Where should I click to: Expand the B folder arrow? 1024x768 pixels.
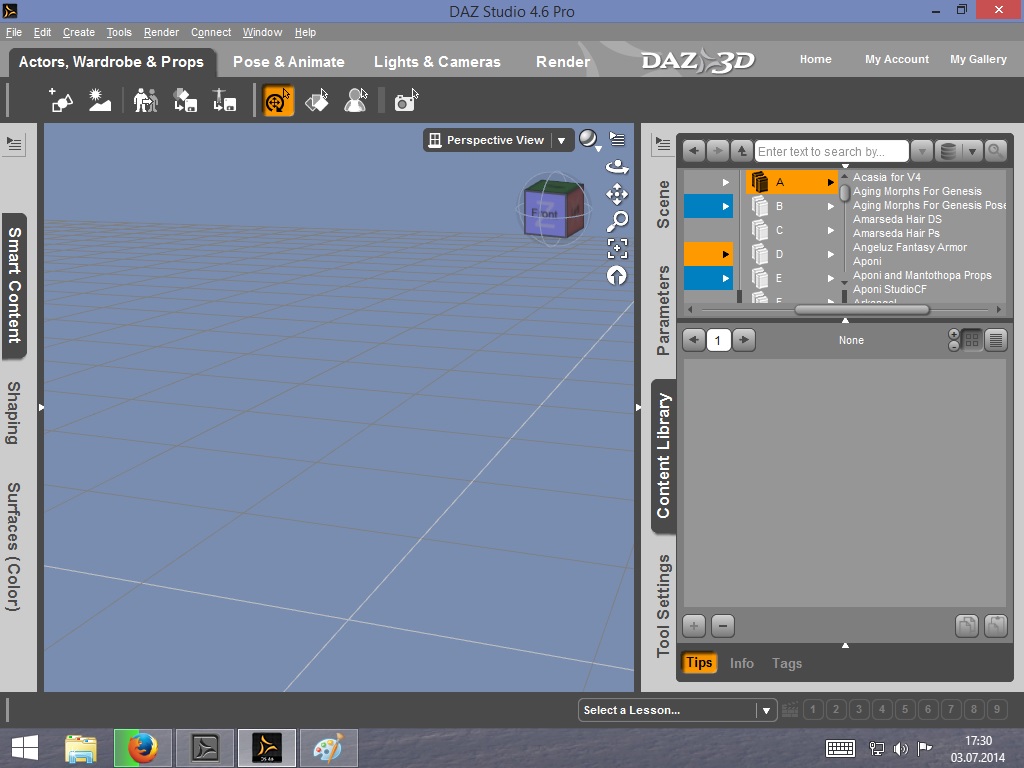pos(831,206)
